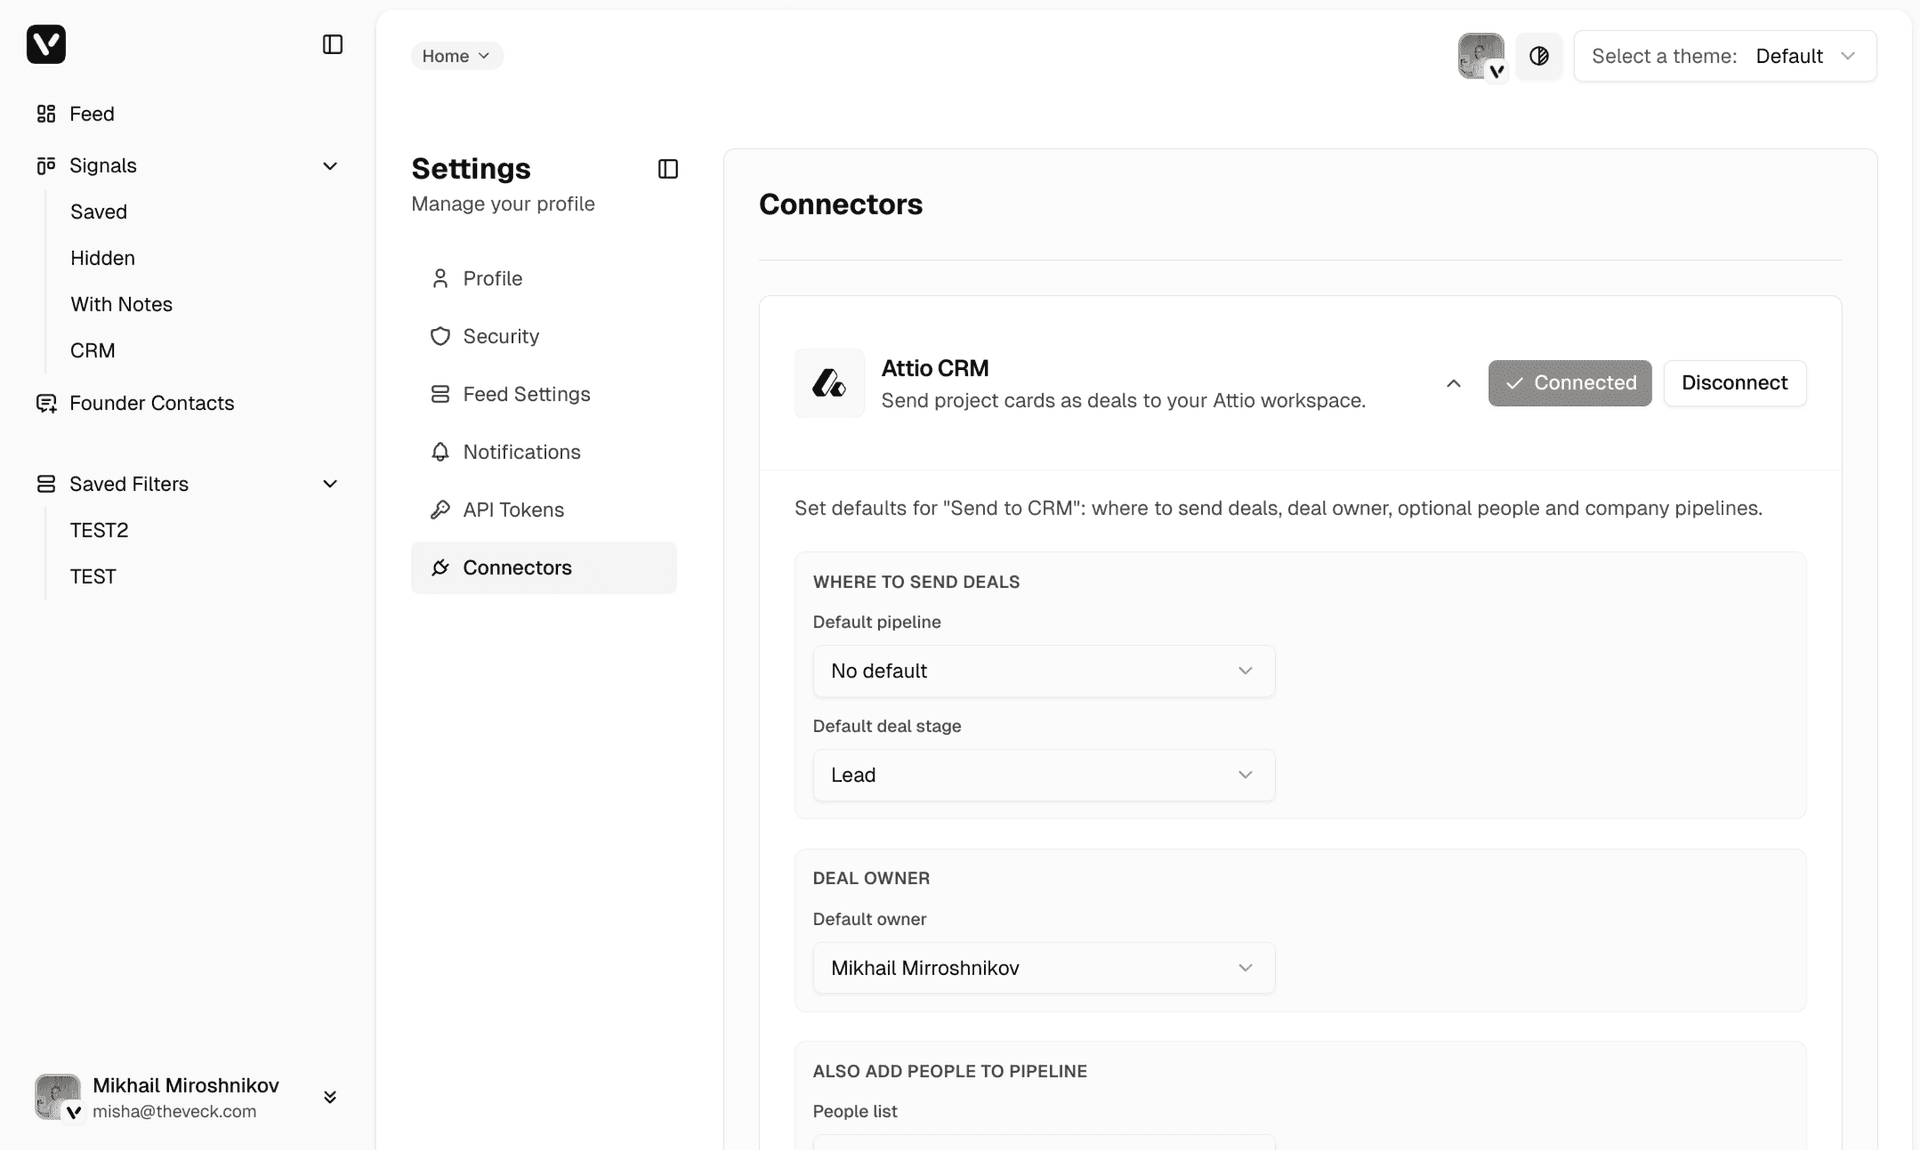Viewport: 1920px width, 1150px height.
Task: Click the Veck logo in top left
Action: 46,44
